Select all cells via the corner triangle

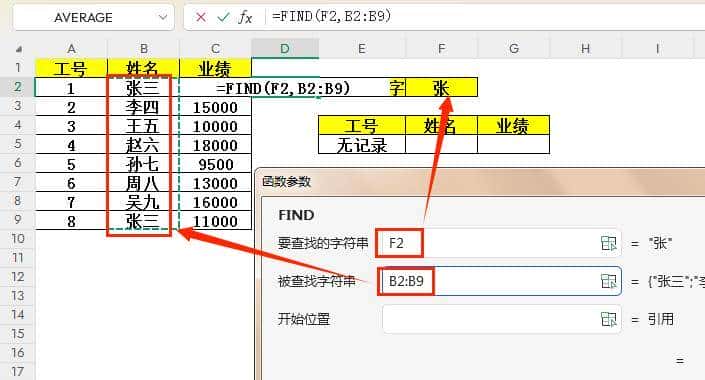pos(19,49)
